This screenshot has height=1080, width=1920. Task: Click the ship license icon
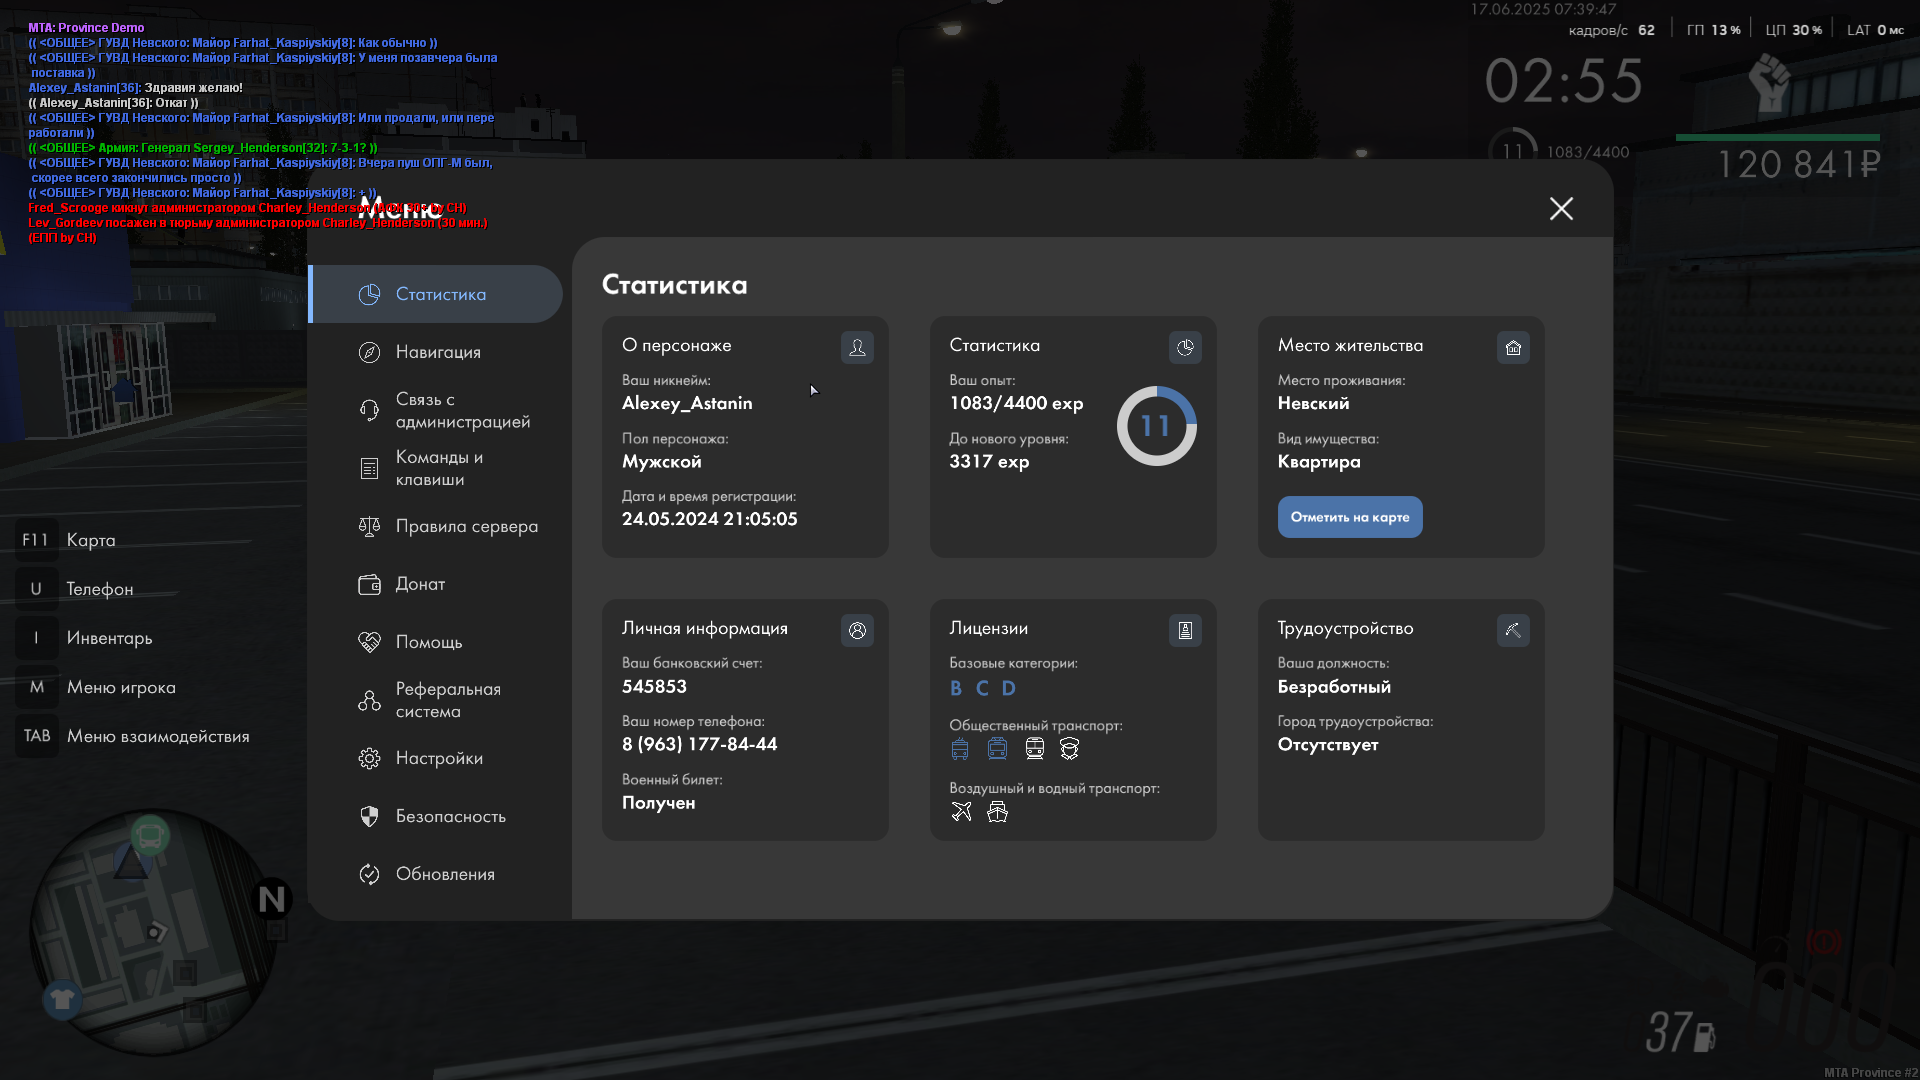(x=997, y=812)
